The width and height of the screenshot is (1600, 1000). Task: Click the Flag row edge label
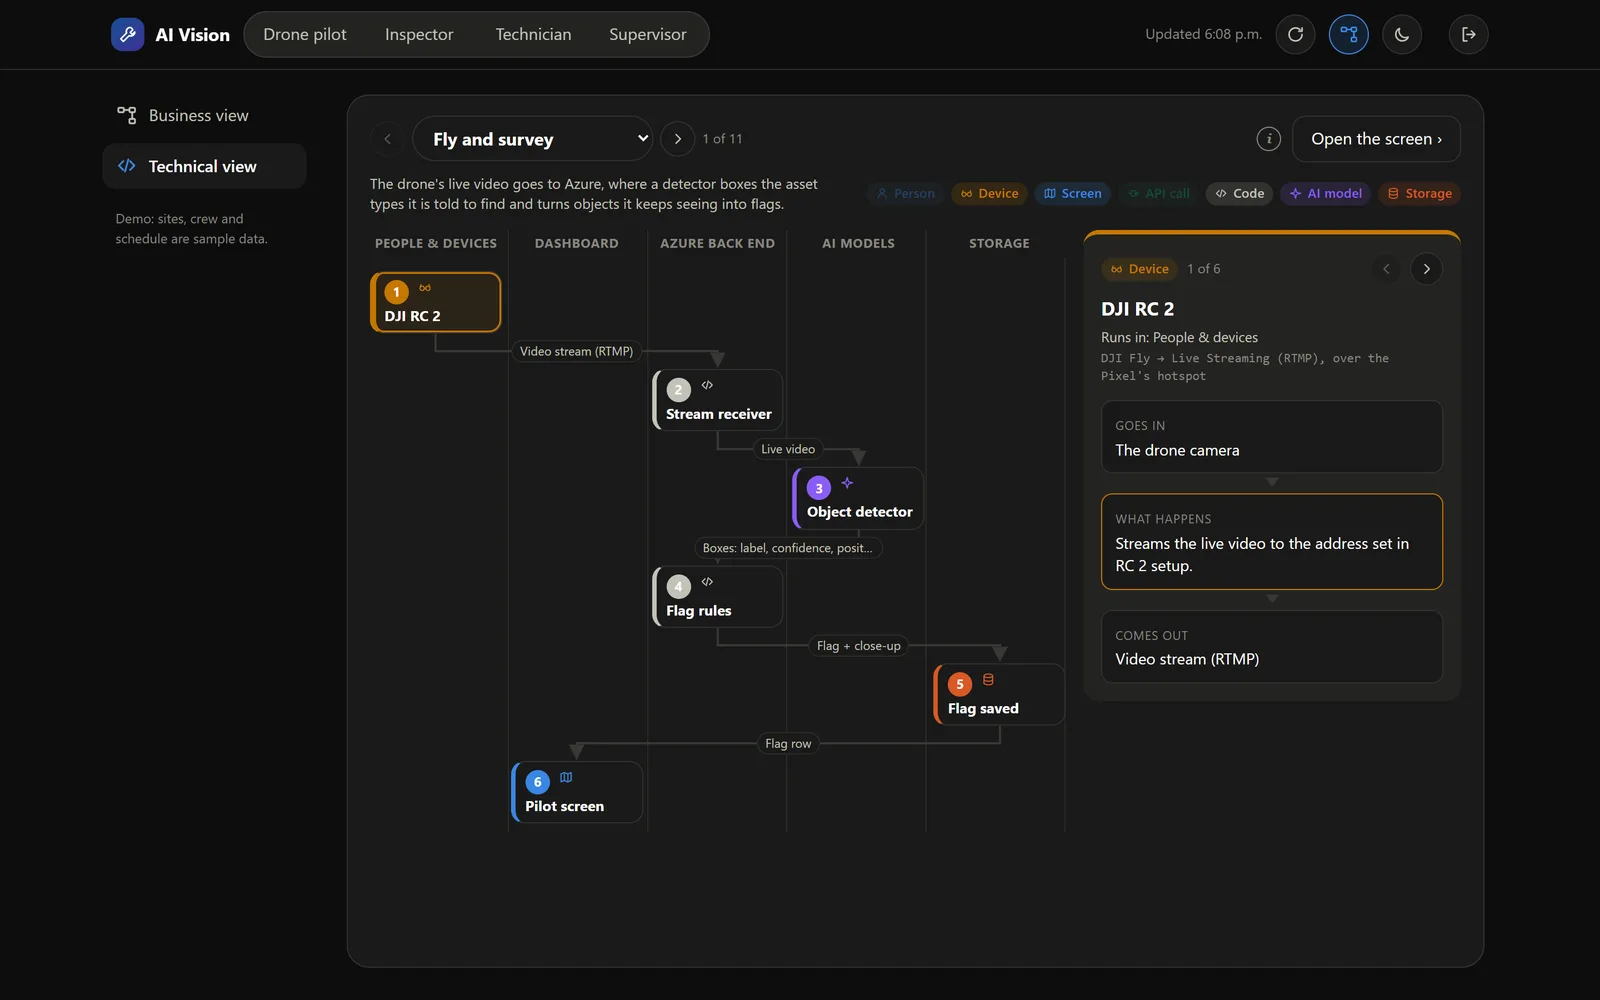(788, 744)
